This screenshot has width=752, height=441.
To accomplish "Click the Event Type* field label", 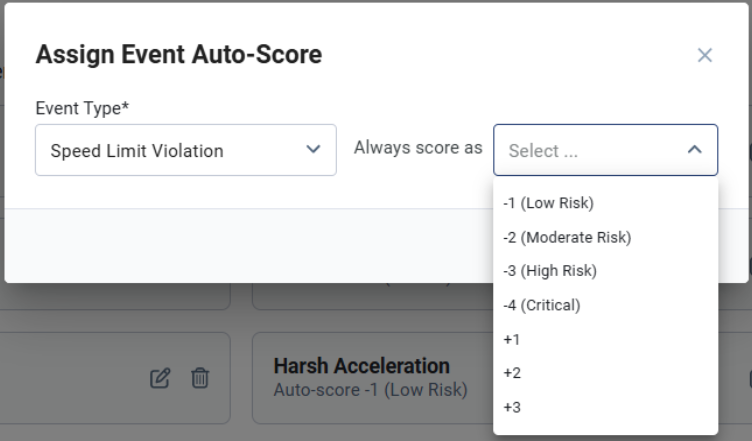I will coord(82,108).
